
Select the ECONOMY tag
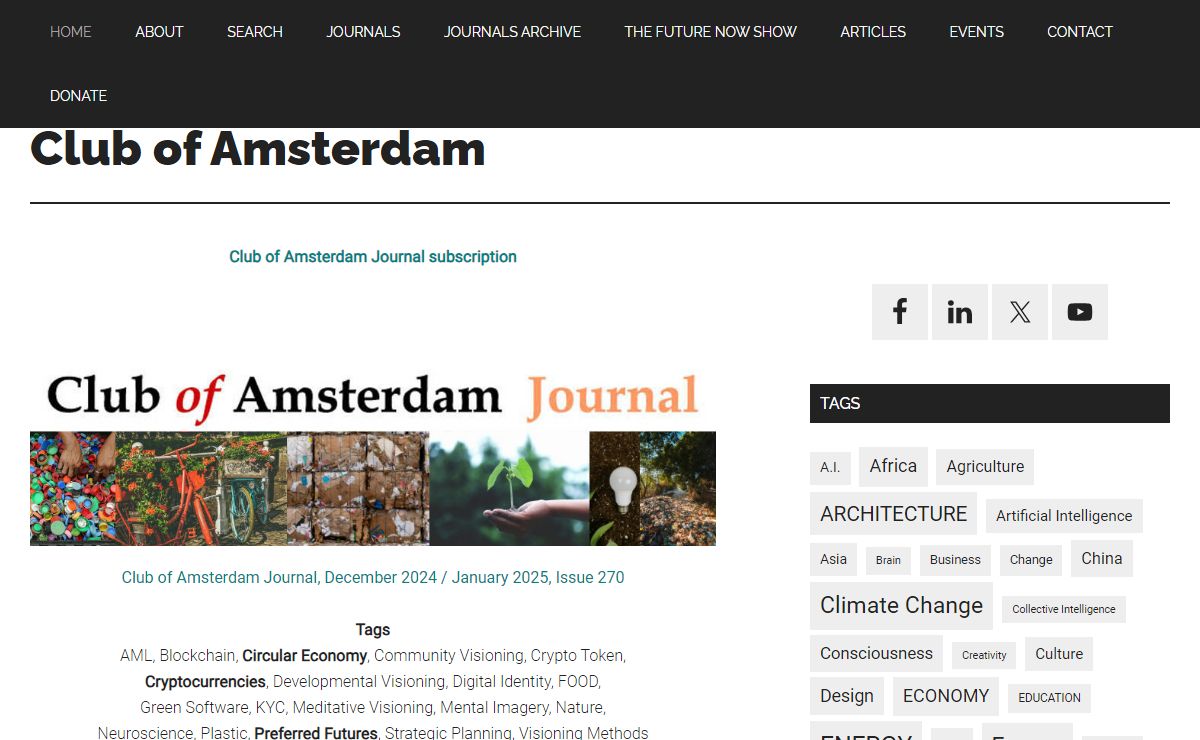click(x=946, y=696)
